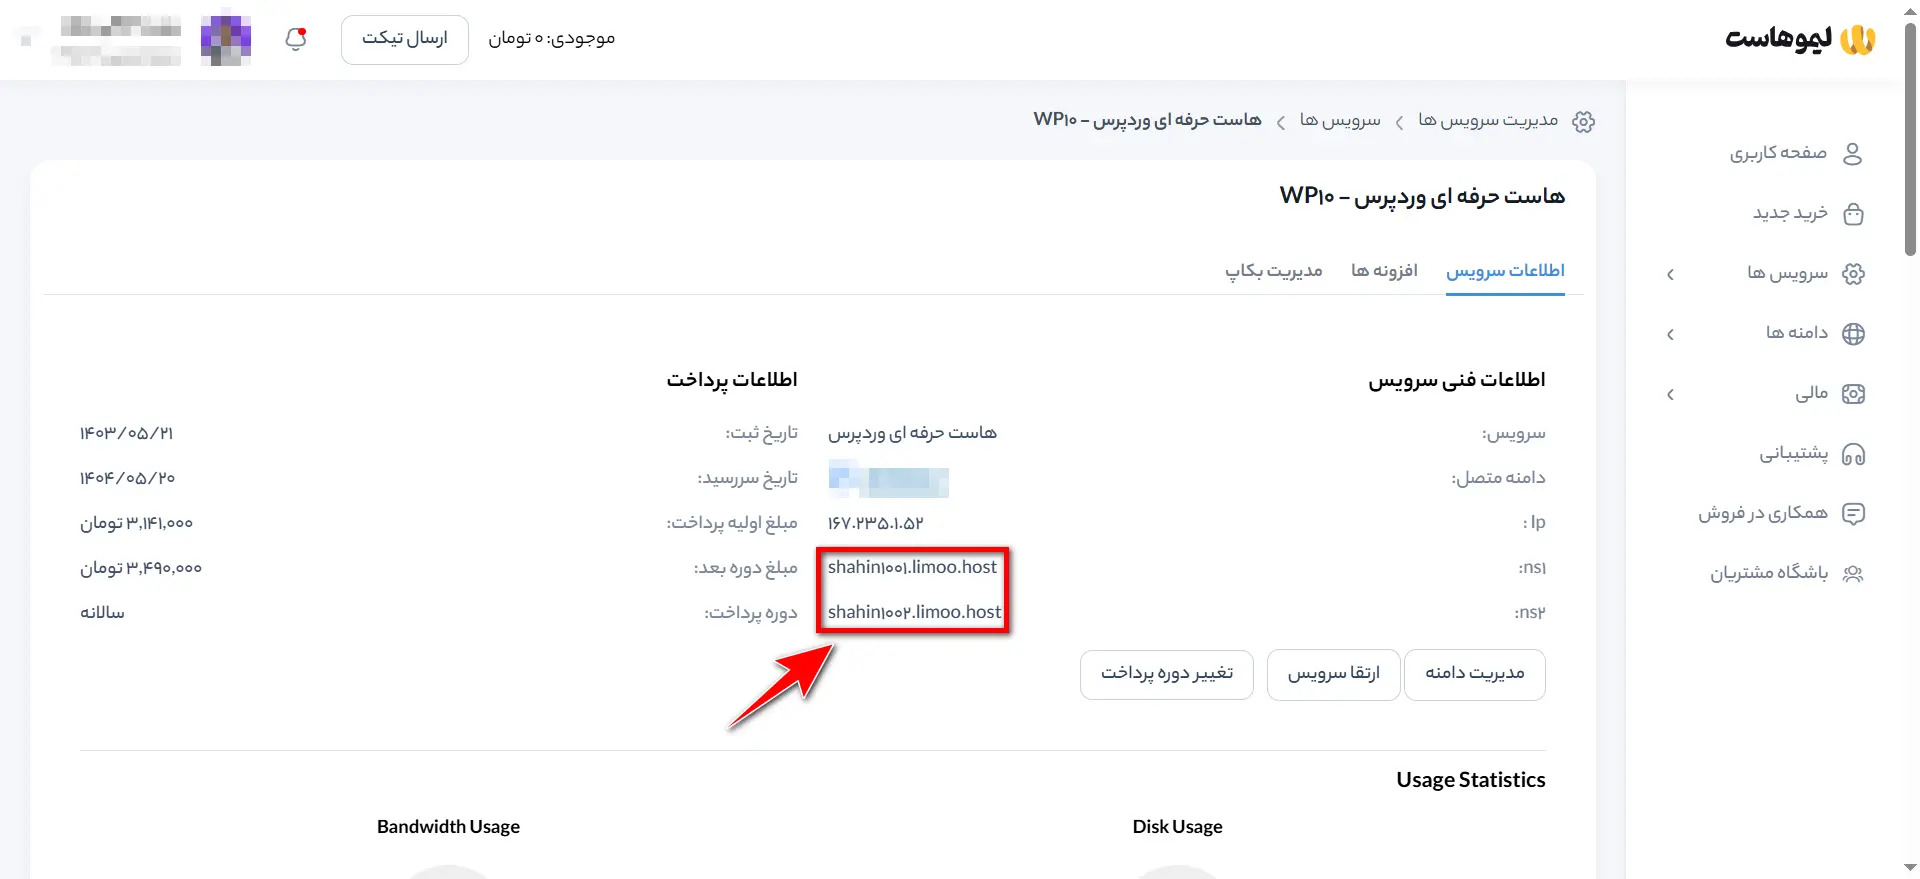Screen dimensions: 1920x879
Task: Click the مدیریت دامنه button
Action: [1475, 674]
